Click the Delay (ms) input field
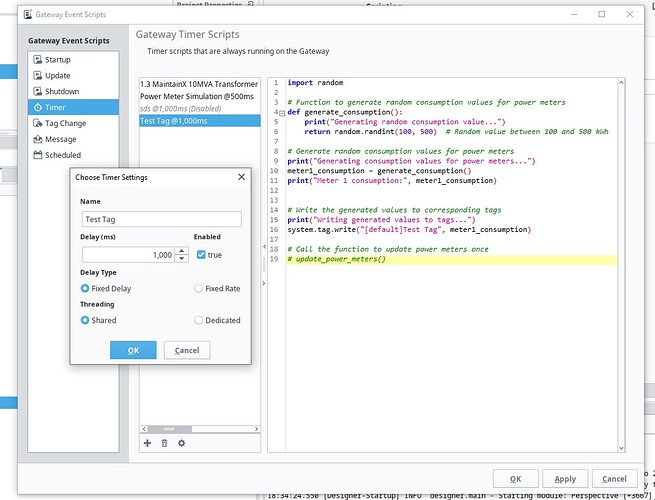This screenshot has height=500, width=655. tap(129, 255)
